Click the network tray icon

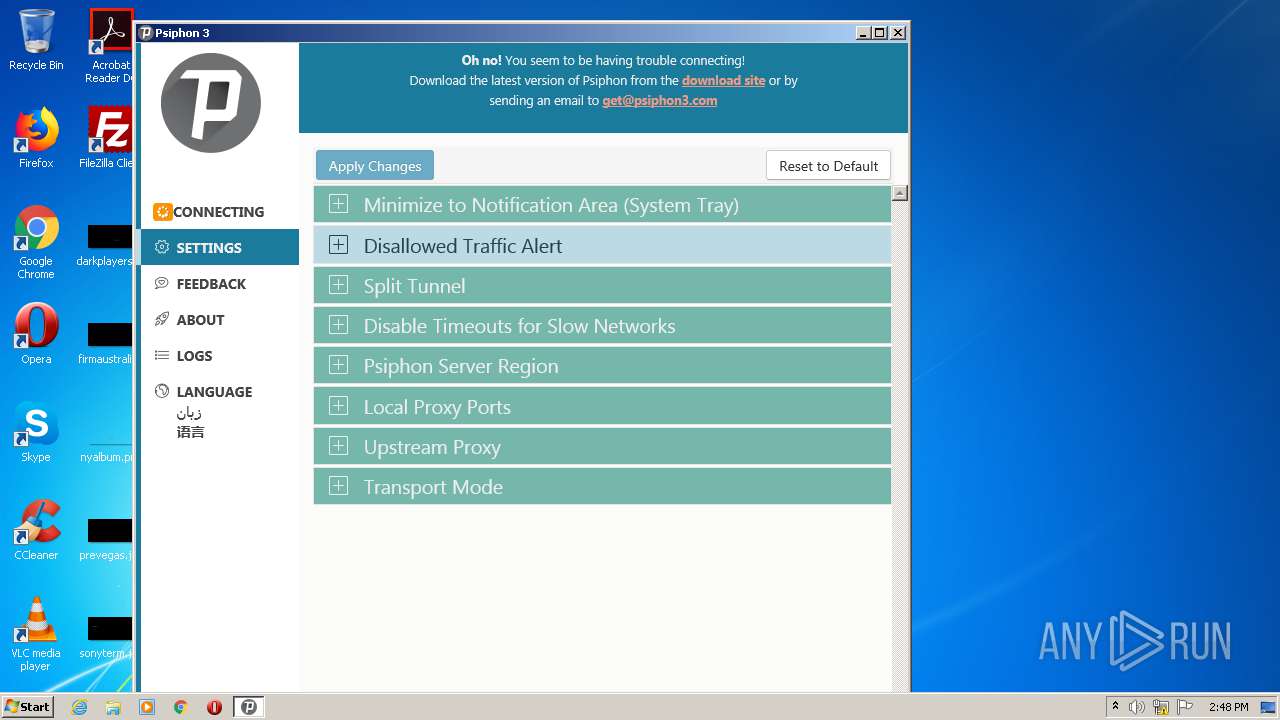pyautogui.click(x=1161, y=707)
